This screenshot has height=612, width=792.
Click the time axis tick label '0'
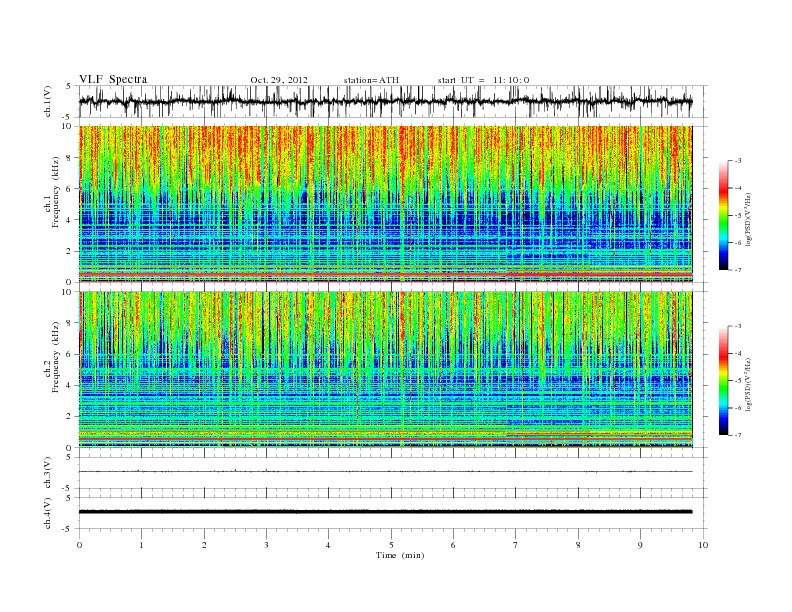[79, 545]
